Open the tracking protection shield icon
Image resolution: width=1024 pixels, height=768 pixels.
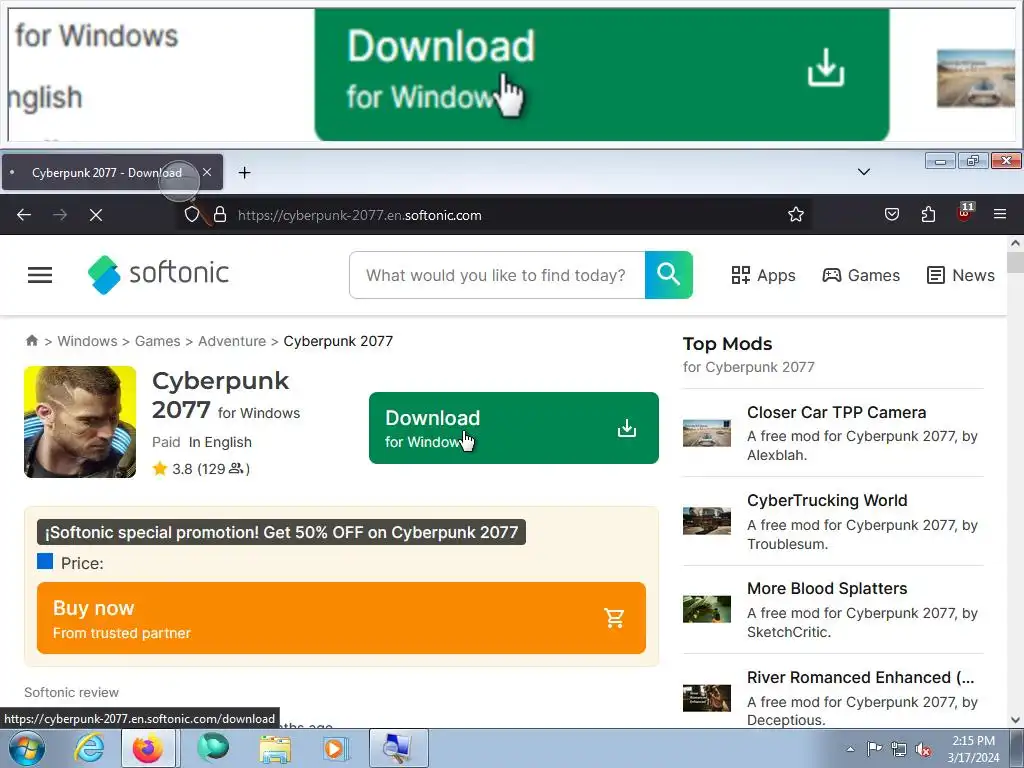(191, 215)
